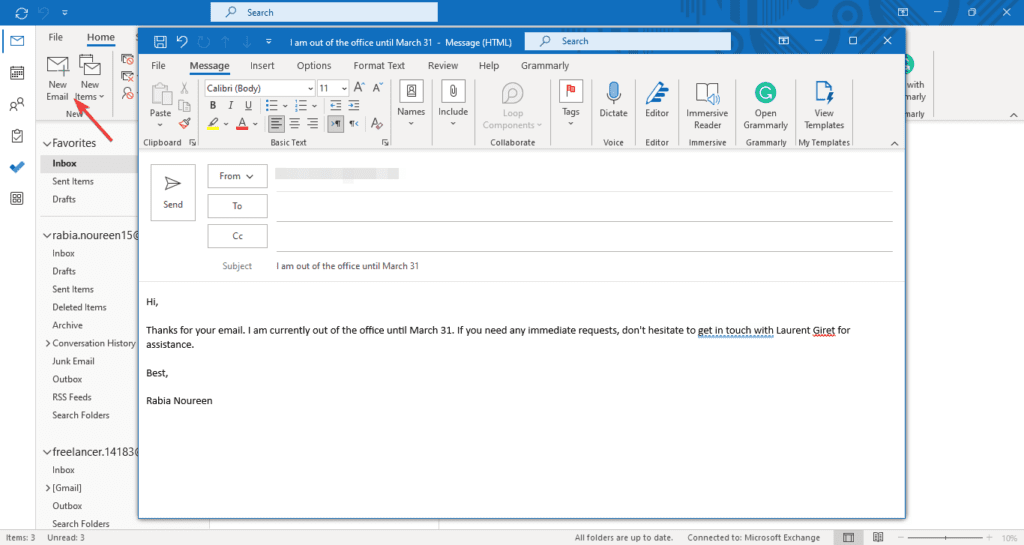
Task: Click the To recipients button
Action: 237,206
